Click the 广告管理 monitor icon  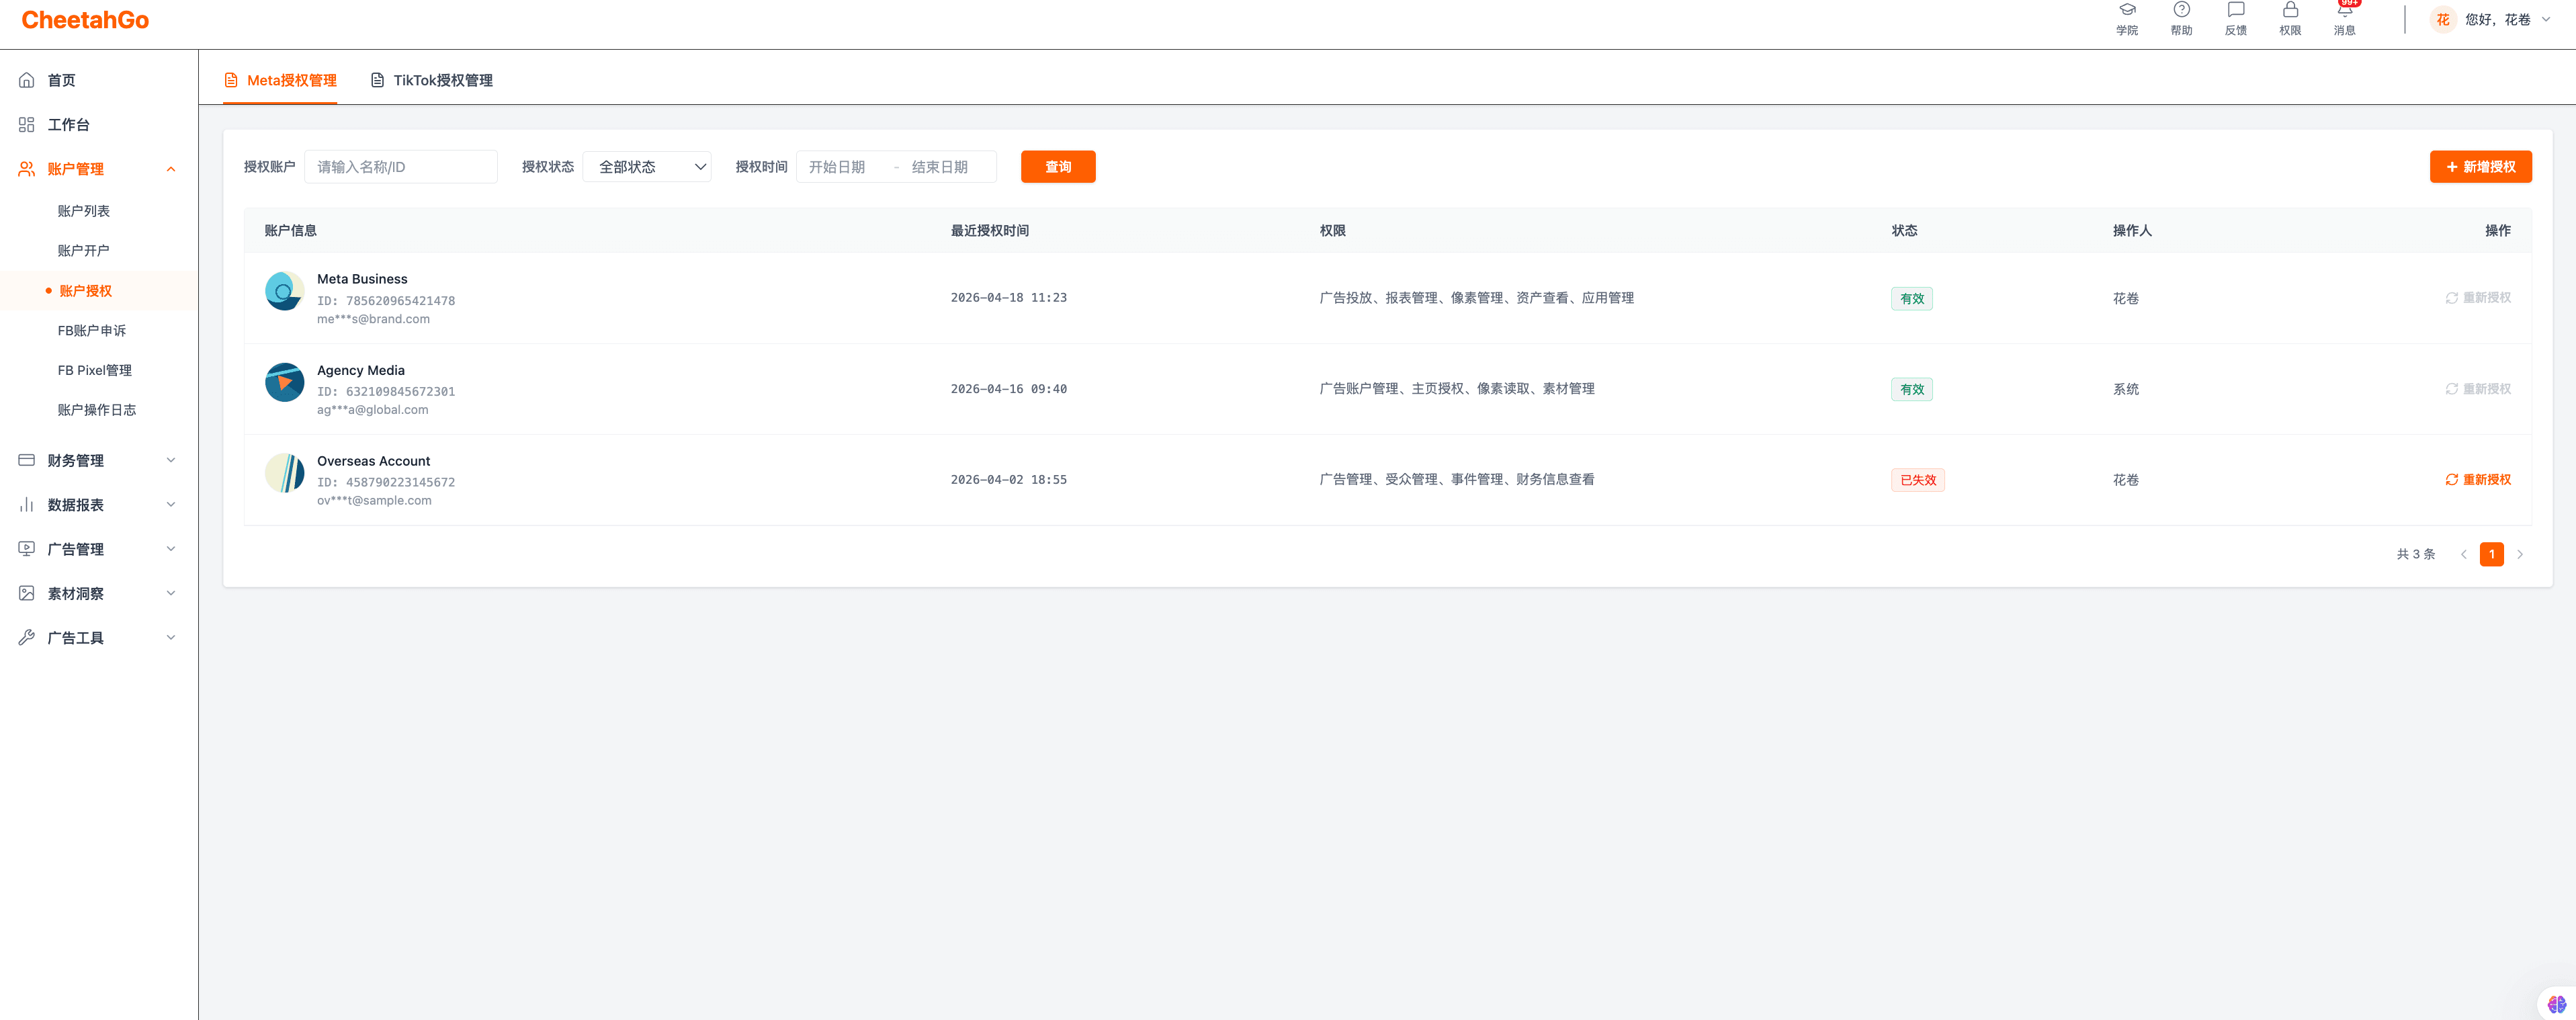27,549
